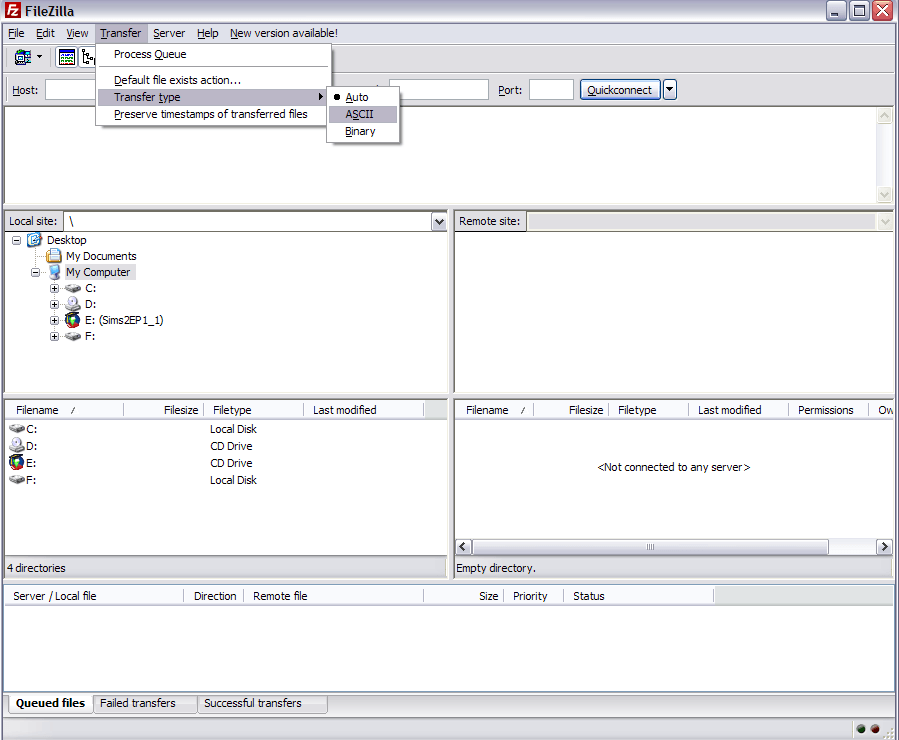Click C: drive icon in file list

click(17, 429)
